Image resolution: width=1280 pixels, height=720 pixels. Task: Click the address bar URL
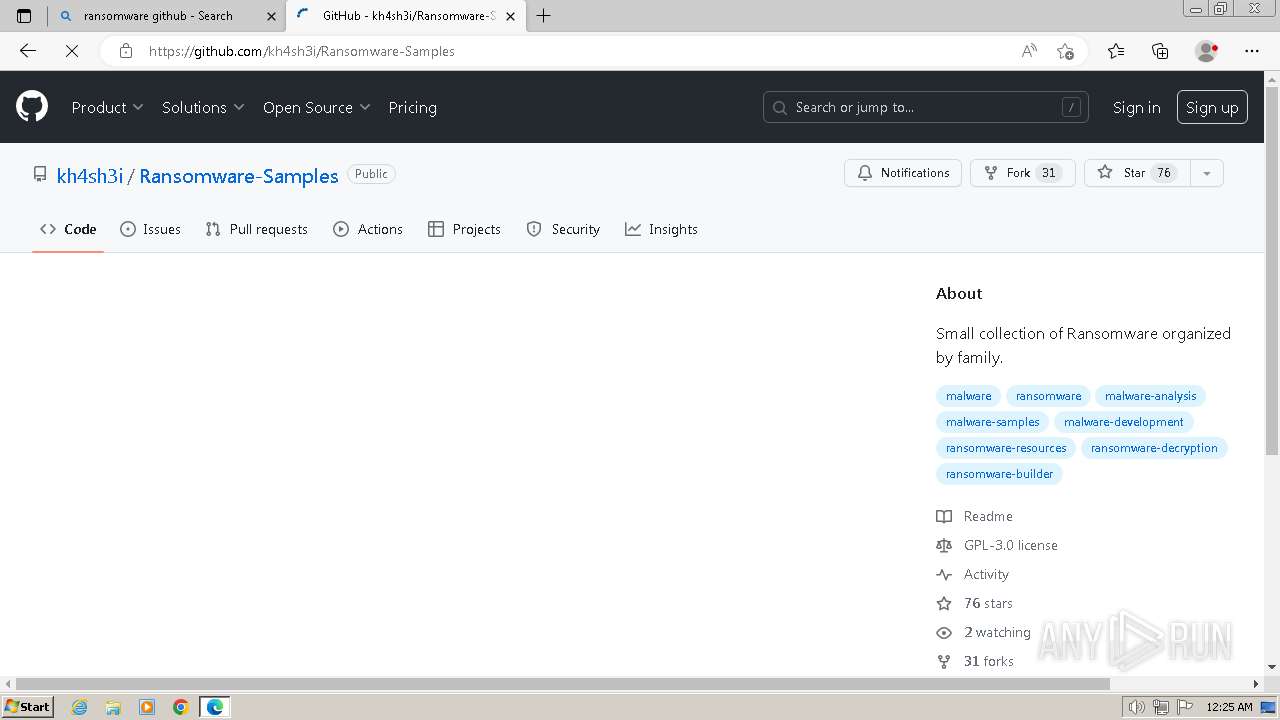coord(302,51)
